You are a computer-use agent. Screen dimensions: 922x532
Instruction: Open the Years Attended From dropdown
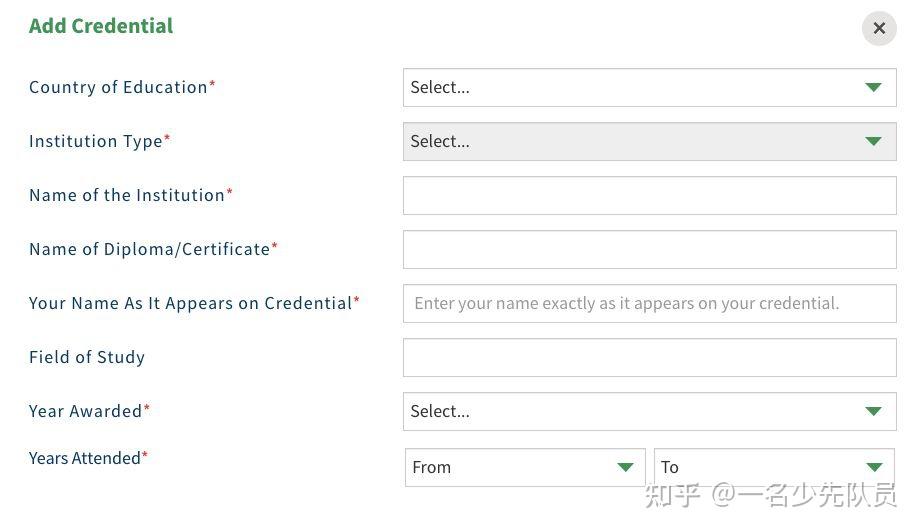[510, 468]
